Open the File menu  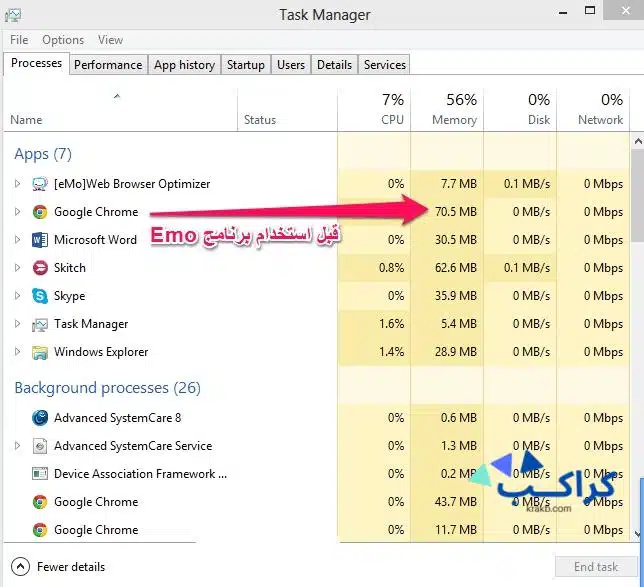(x=19, y=40)
